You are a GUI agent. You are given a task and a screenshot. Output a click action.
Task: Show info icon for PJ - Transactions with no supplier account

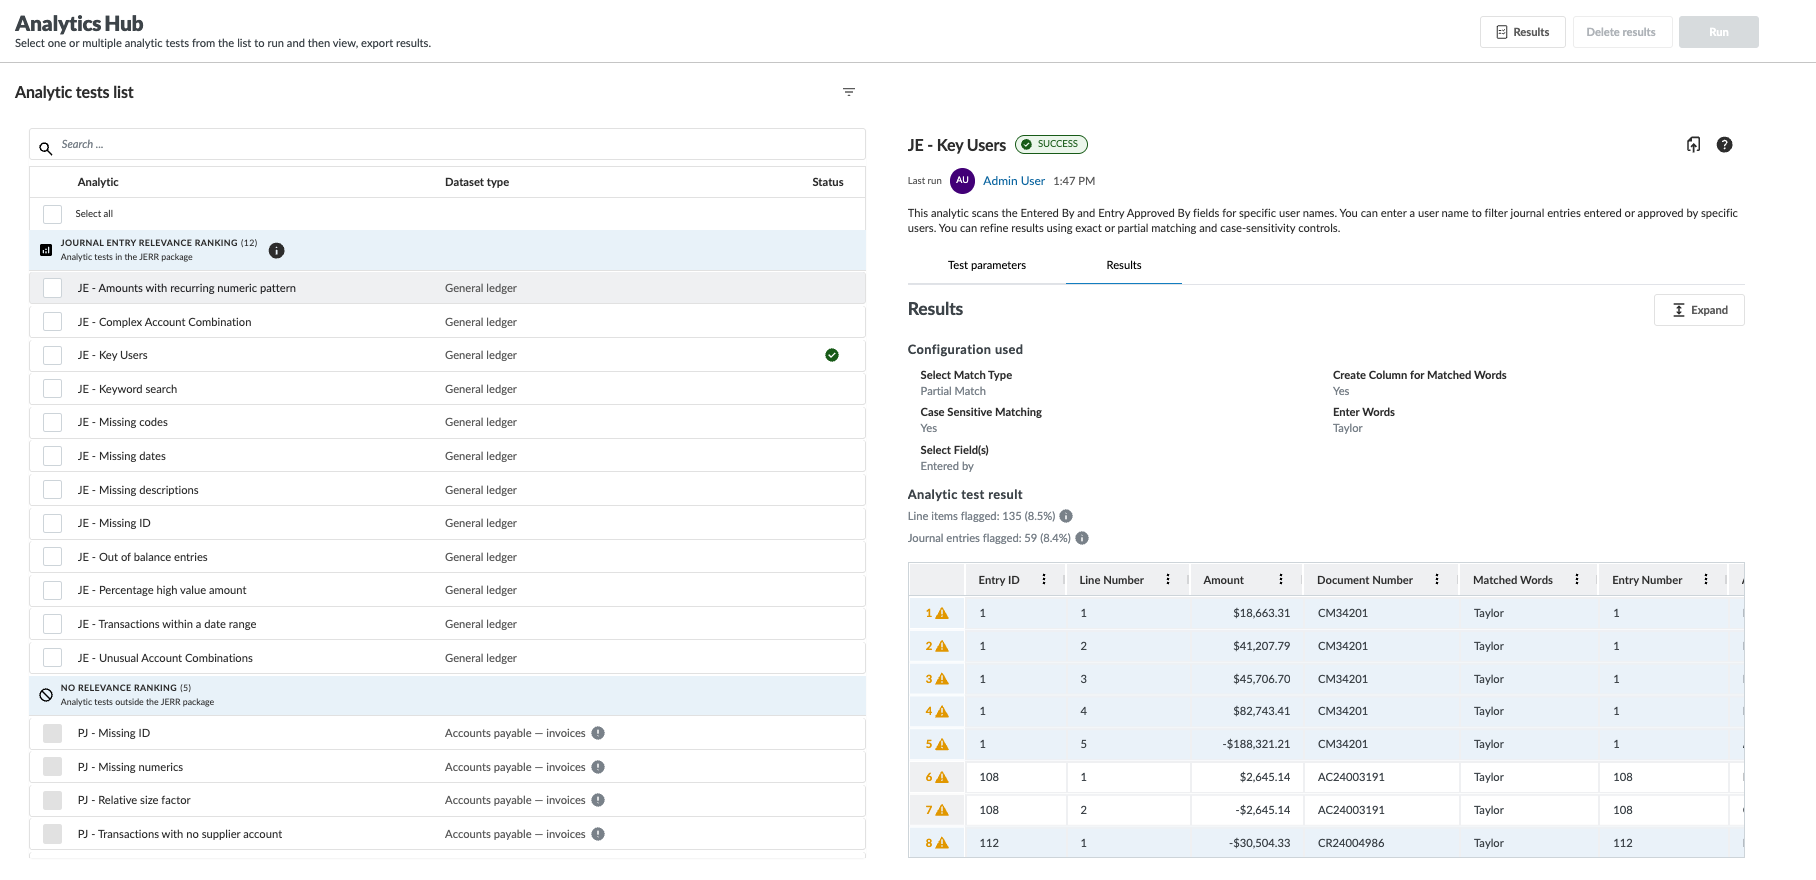click(x=598, y=834)
